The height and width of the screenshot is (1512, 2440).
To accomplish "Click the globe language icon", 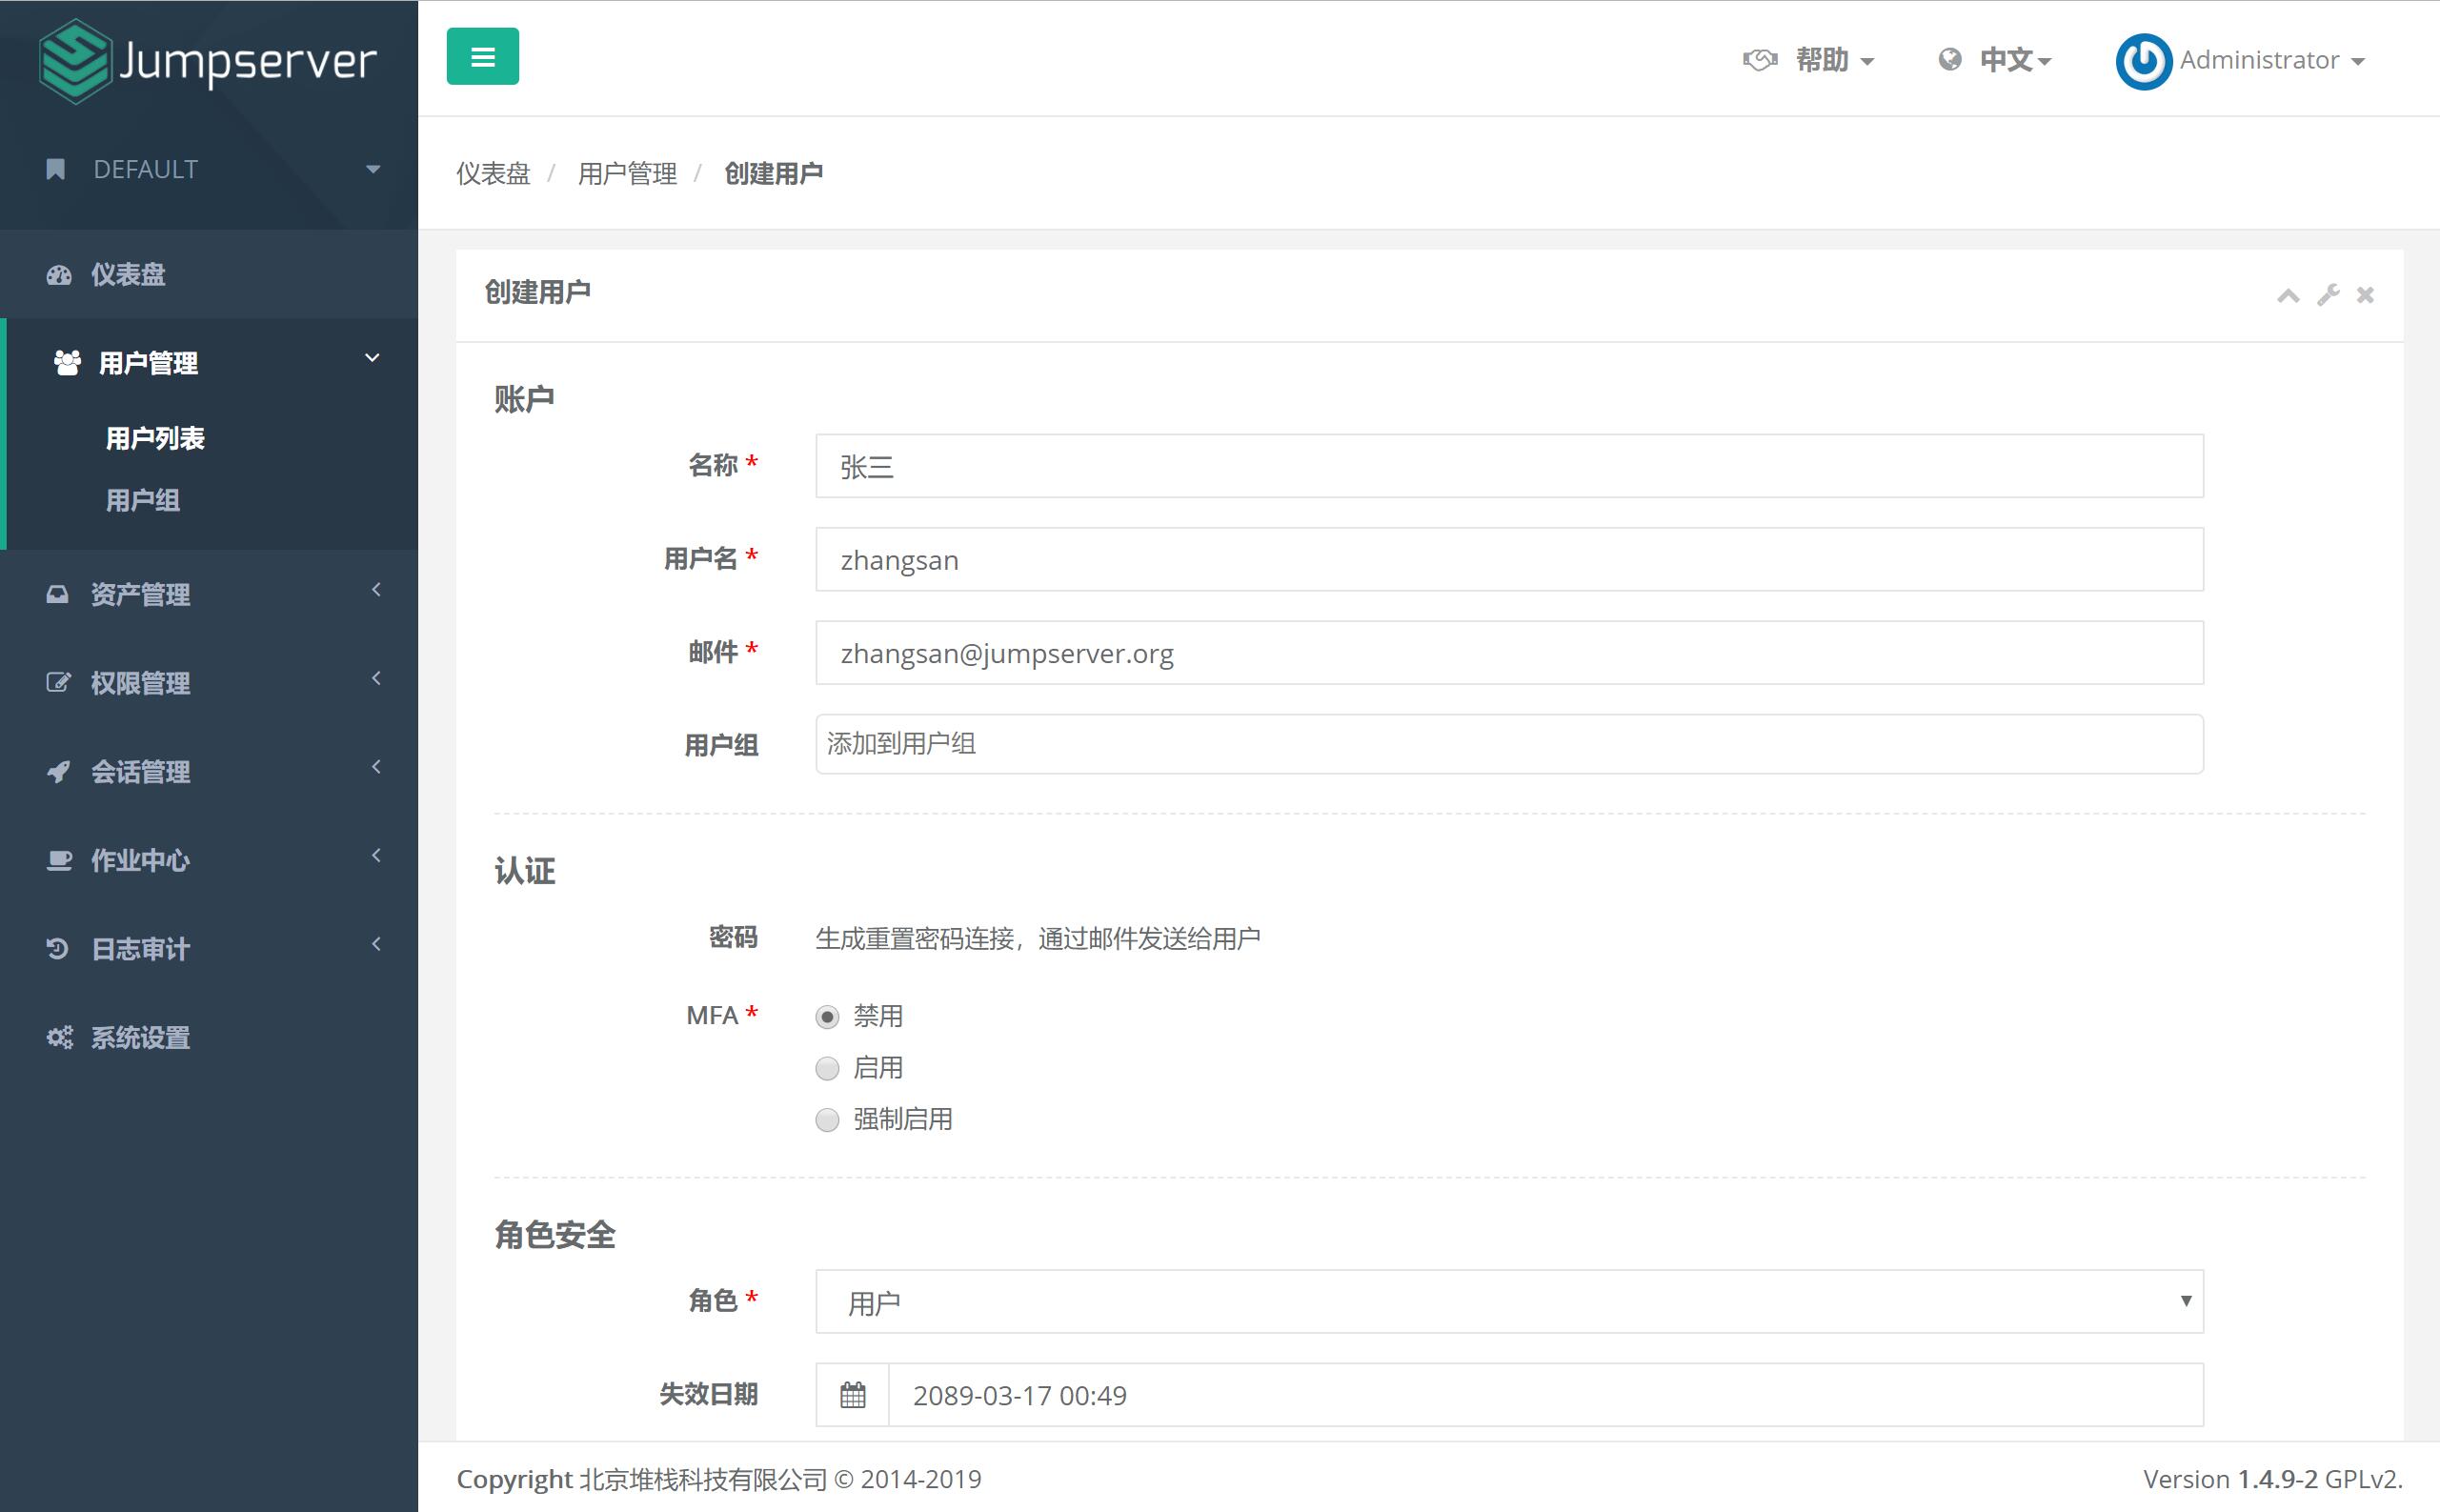I will pos(1949,60).
